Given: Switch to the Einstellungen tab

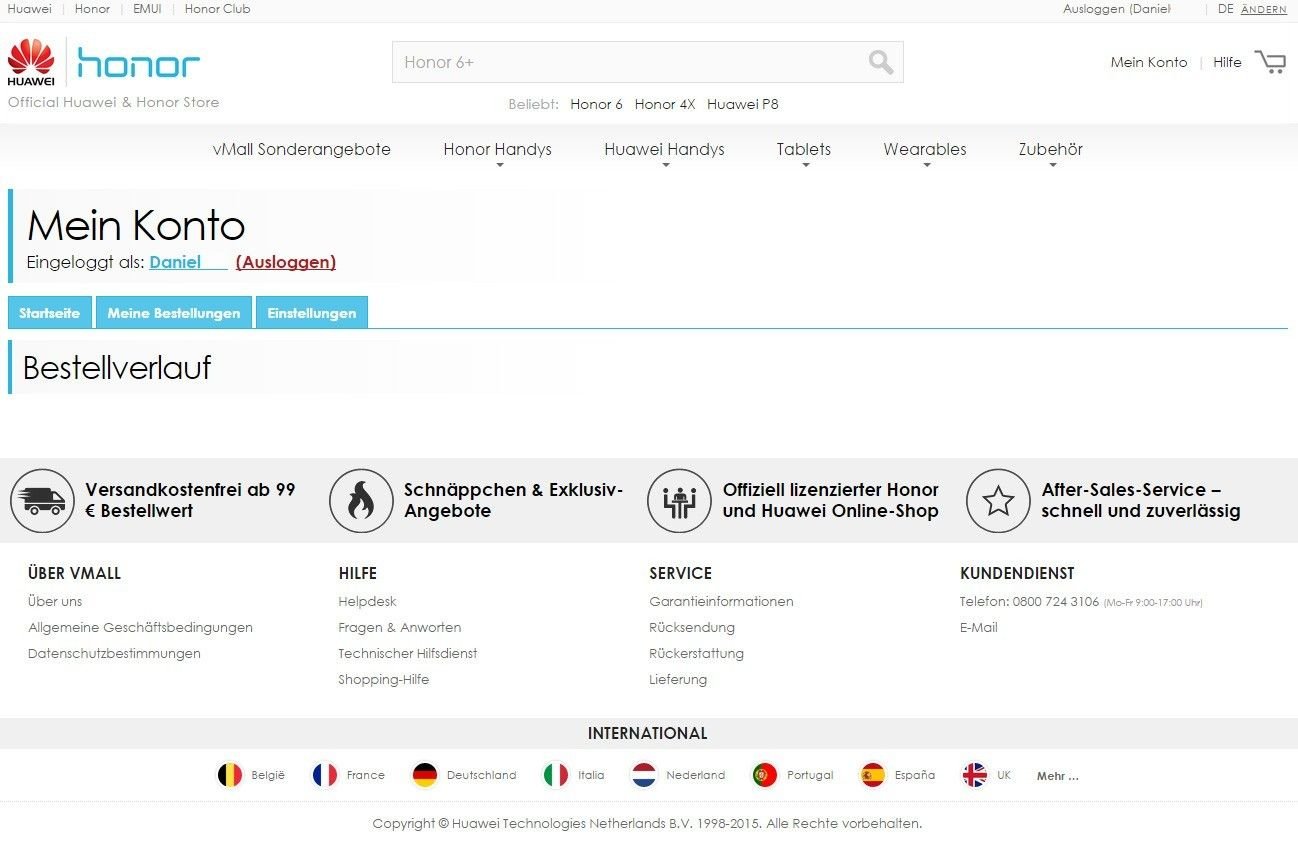Looking at the screenshot, I should point(312,313).
